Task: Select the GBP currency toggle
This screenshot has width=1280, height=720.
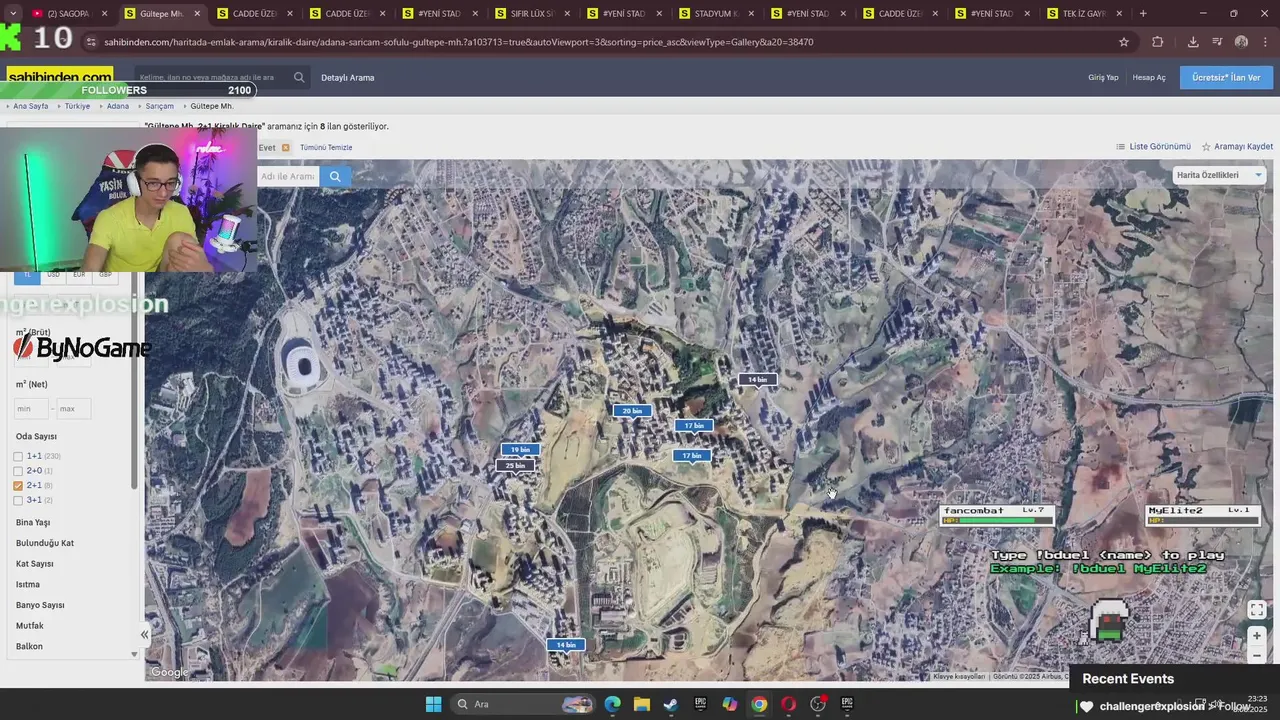Action: pos(105,274)
